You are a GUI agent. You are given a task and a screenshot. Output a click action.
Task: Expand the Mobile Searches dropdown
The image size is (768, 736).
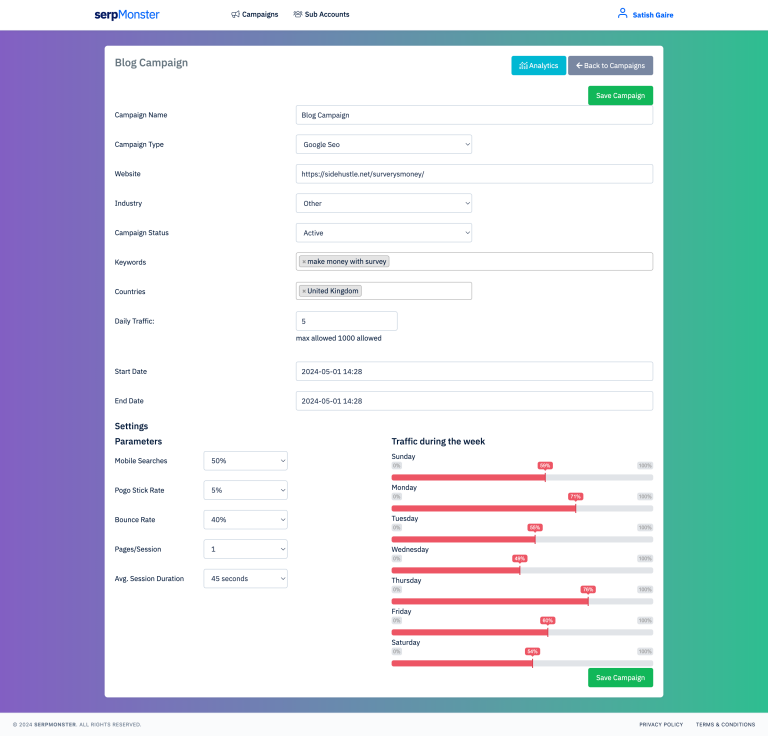coord(245,461)
